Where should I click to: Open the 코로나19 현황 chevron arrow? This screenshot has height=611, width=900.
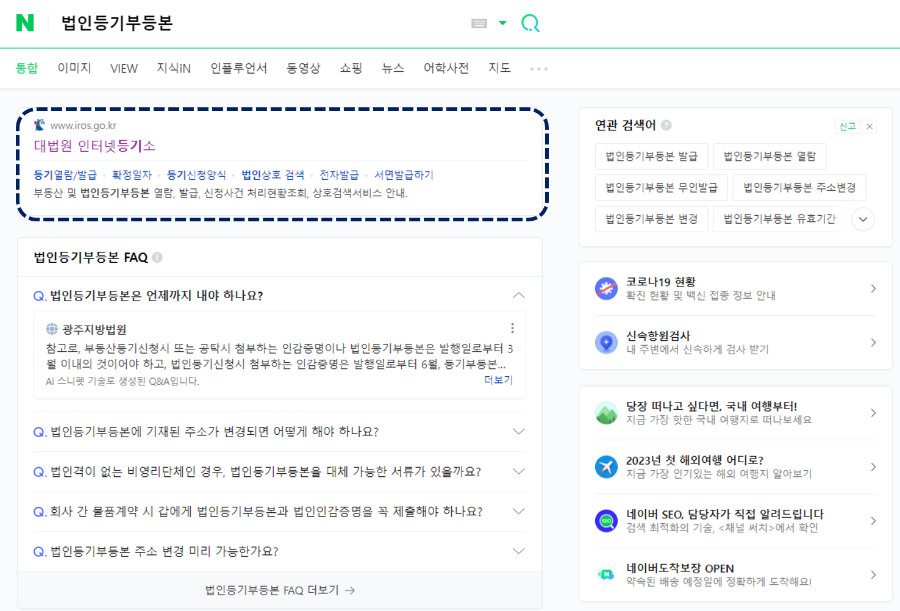873,288
